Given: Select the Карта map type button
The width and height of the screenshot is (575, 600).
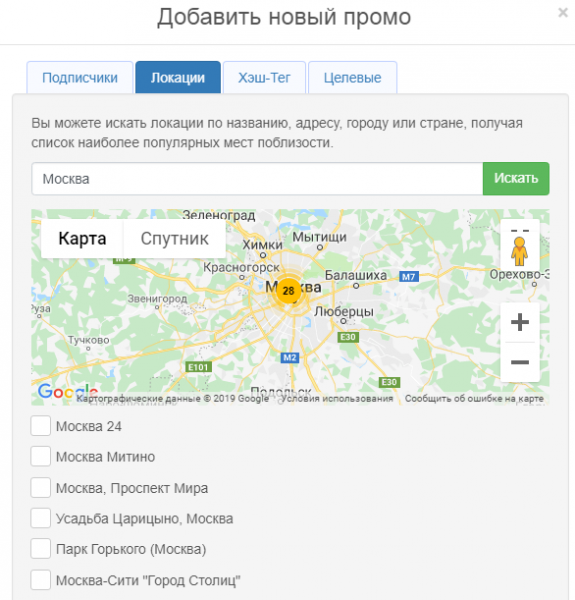Looking at the screenshot, I should (82, 238).
